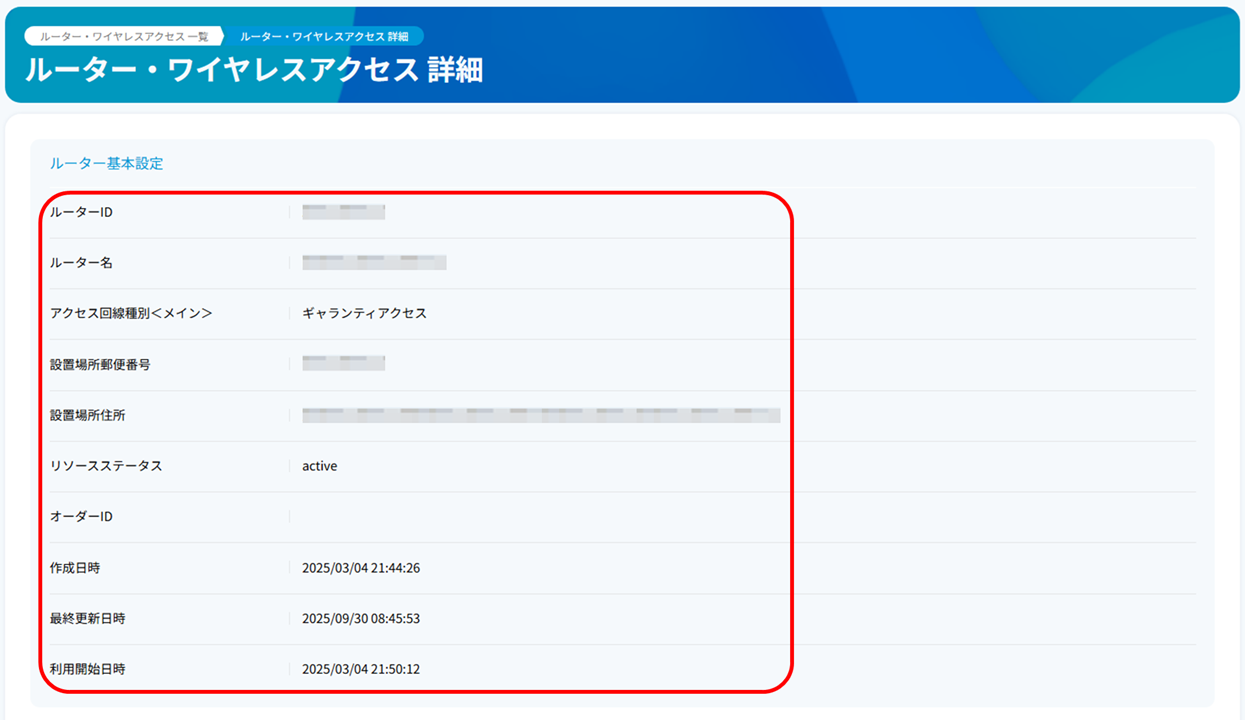The width and height of the screenshot is (1245, 720).
Task: Click the ルーター基本設定 section heading
Action: [105, 163]
